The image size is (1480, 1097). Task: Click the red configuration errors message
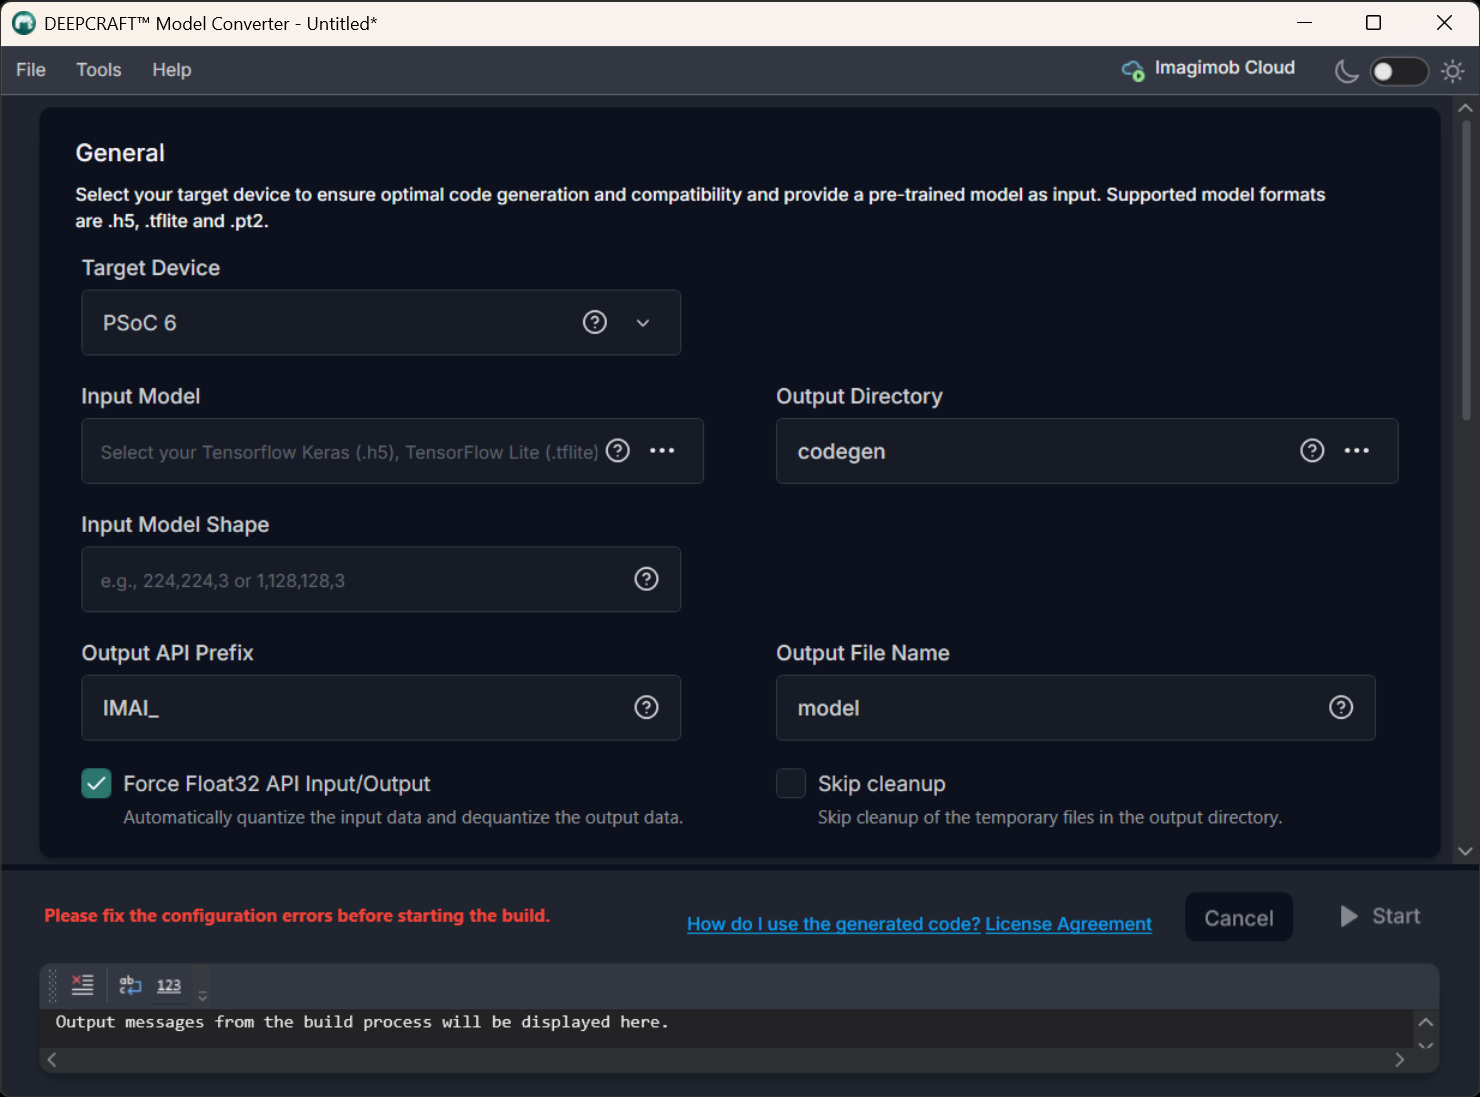(297, 915)
